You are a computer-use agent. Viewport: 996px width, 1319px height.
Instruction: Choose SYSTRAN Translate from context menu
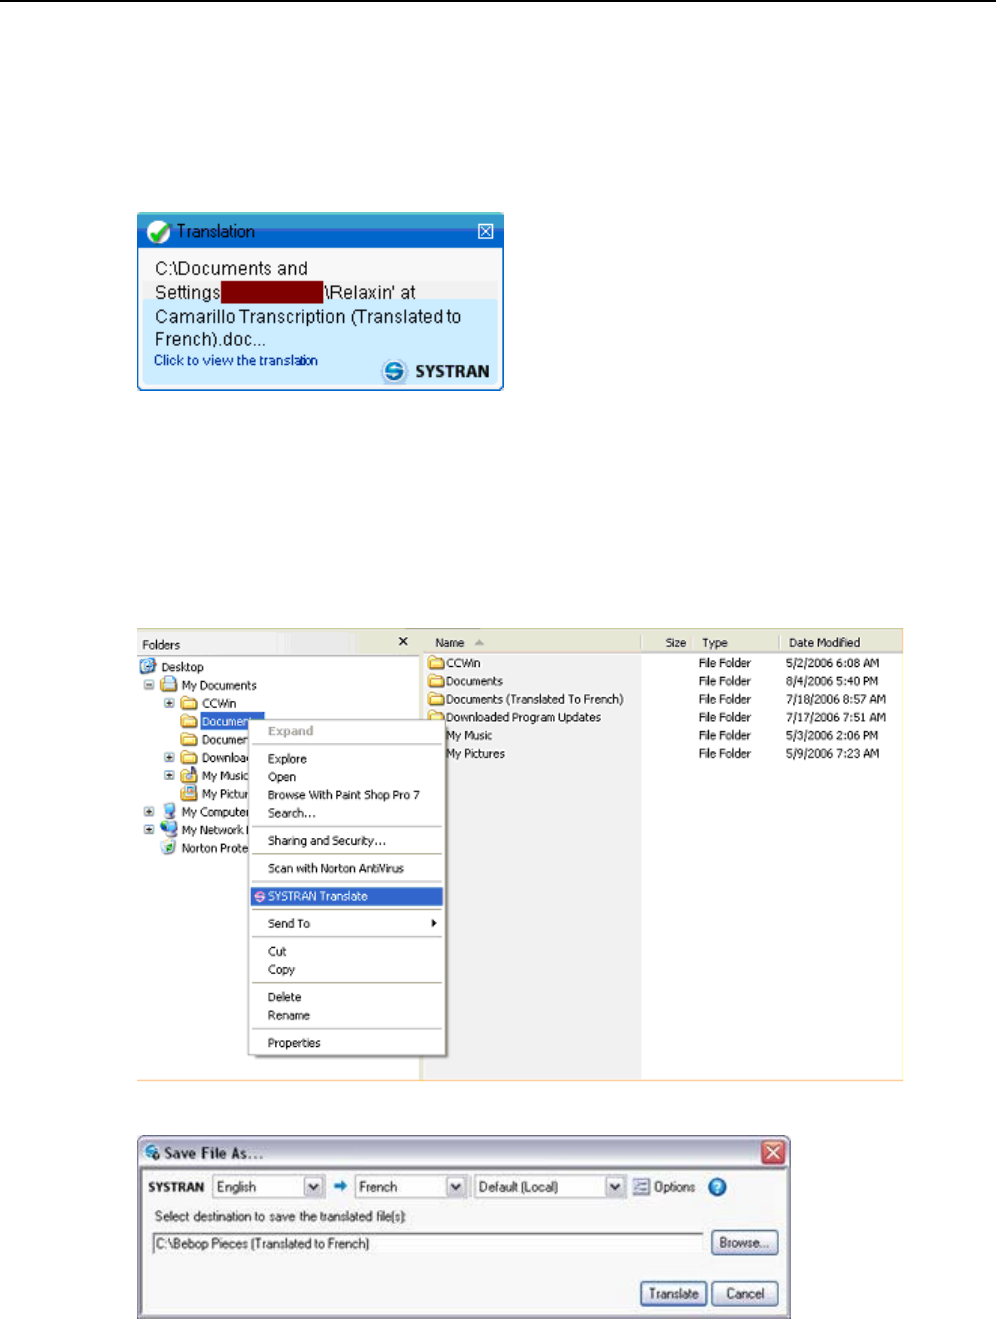[346, 896]
